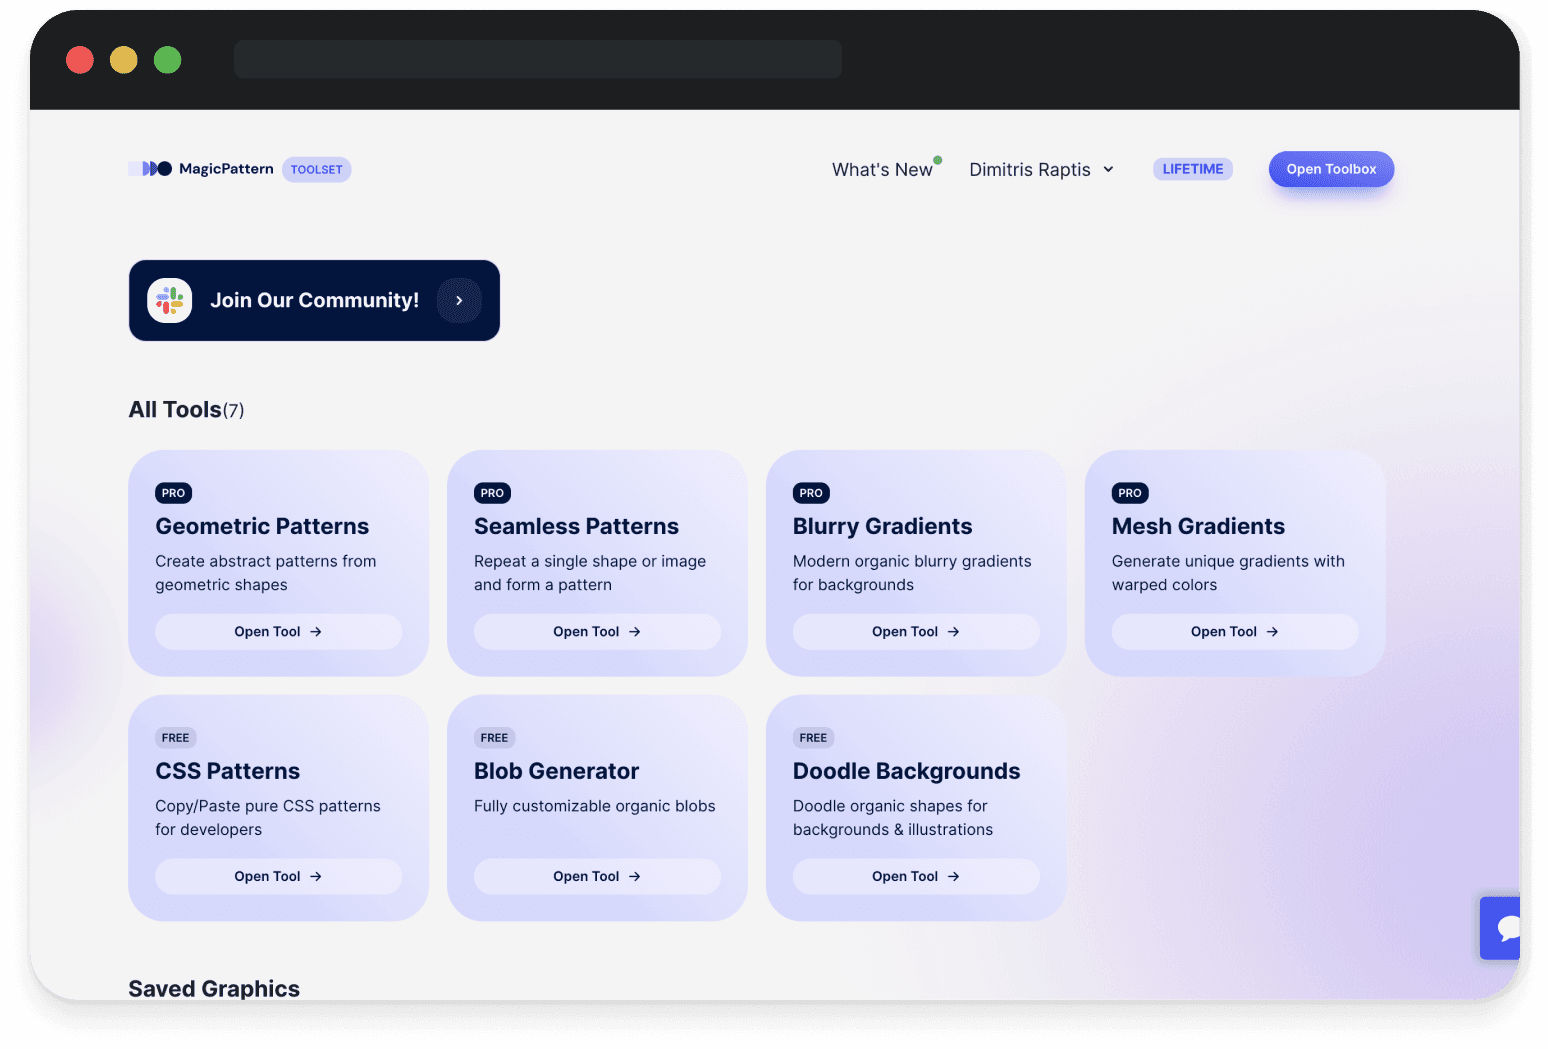
Task: Click the red window close dot
Action: point(80,60)
